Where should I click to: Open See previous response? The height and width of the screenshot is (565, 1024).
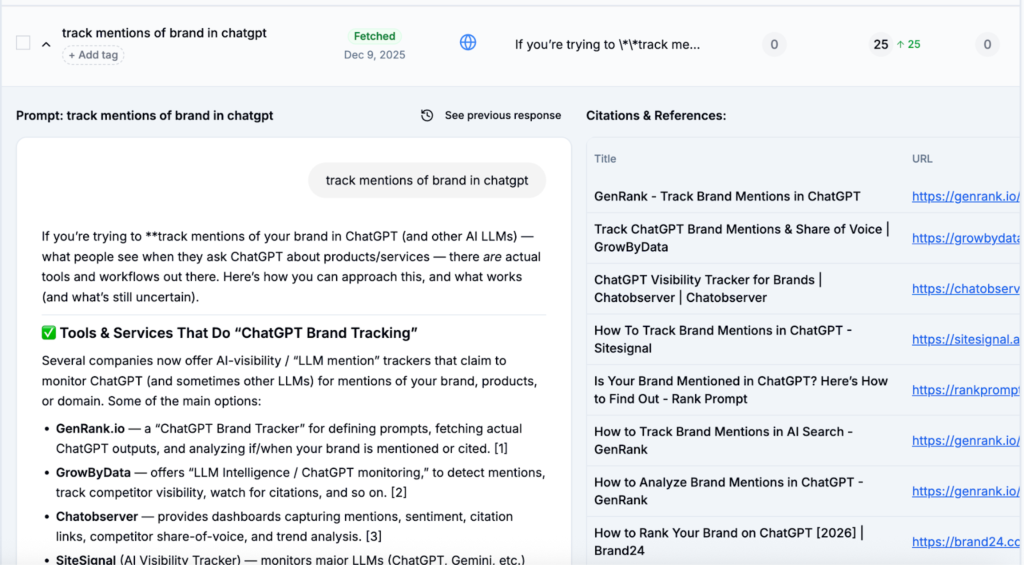pos(502,116)
